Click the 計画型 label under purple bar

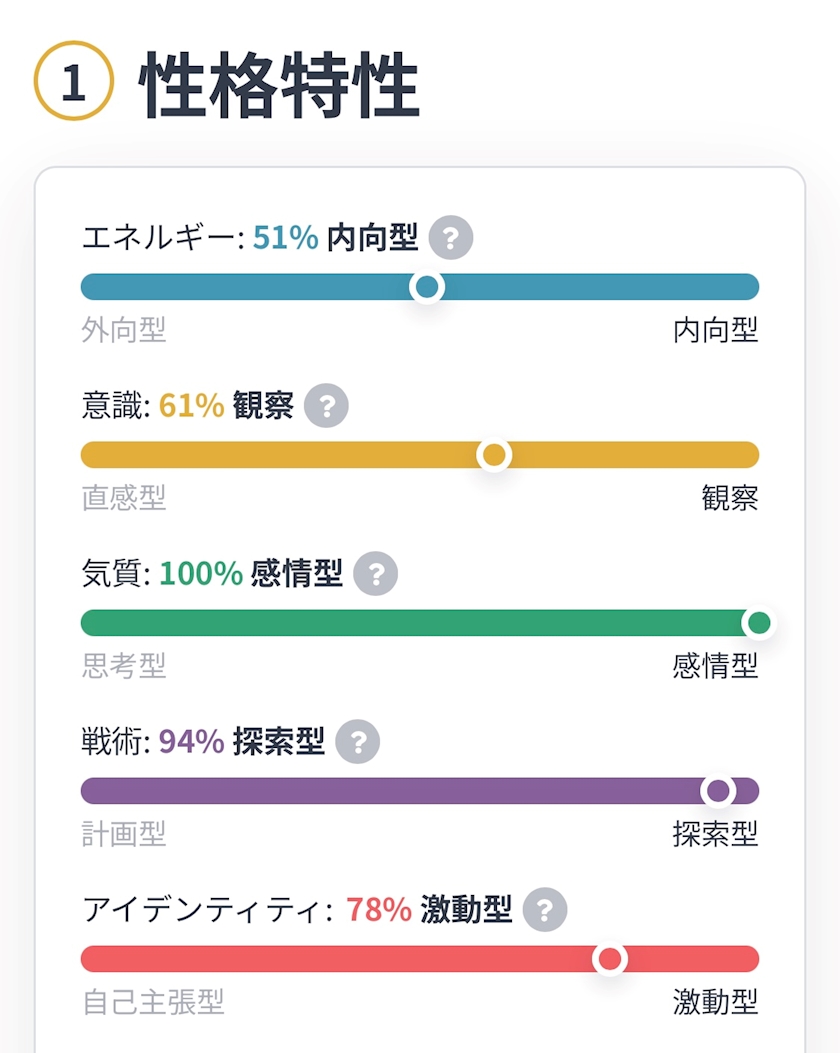(x=124, y=834)
